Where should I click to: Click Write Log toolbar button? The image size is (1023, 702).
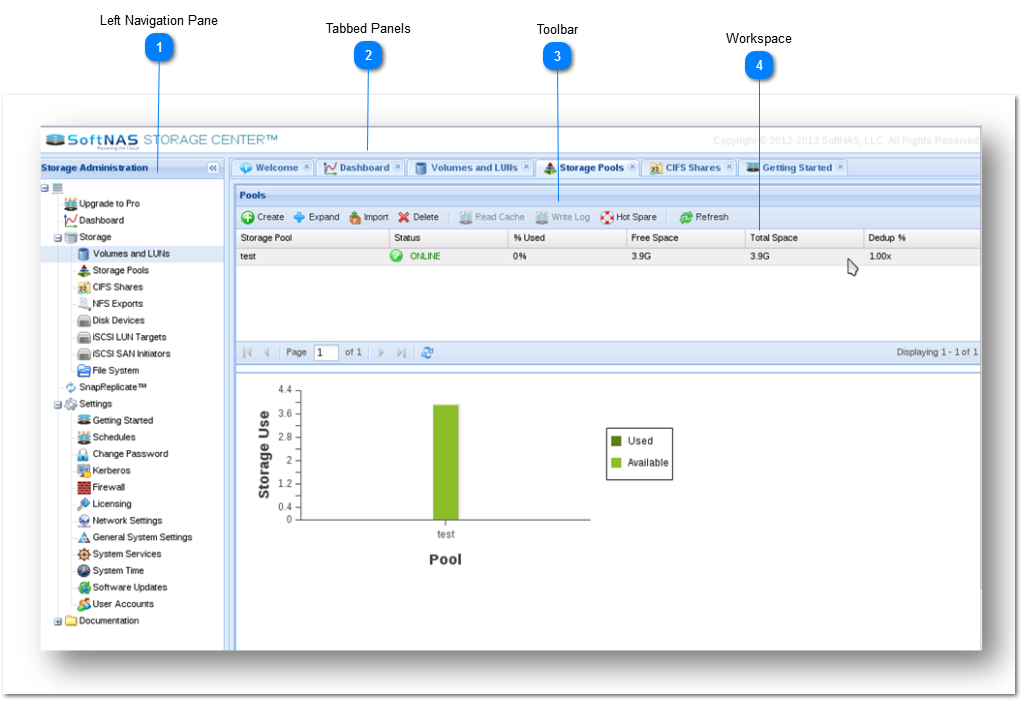(x=562, y=217)
